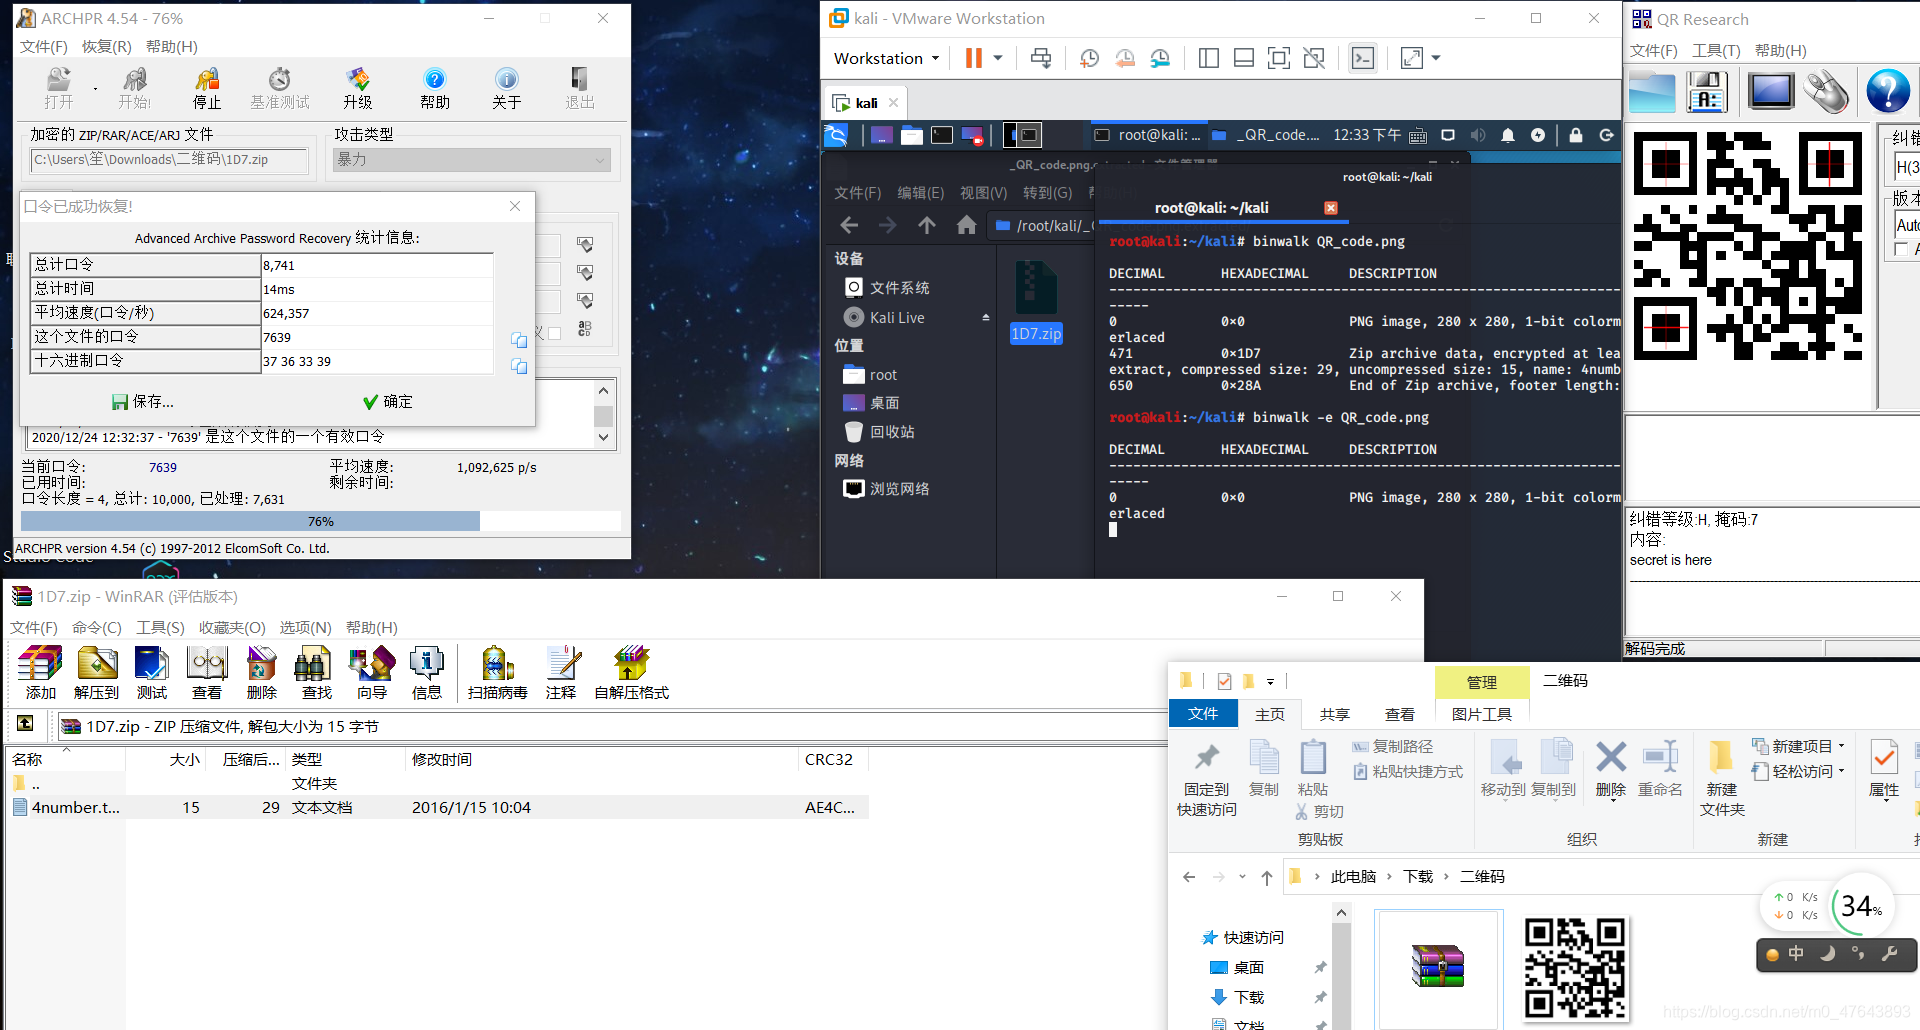This screenshot has height=1030, width=1920.
Task: Open the dropdown arrow beside the VMware stretch guest icon
Action: coord(1436,58)
